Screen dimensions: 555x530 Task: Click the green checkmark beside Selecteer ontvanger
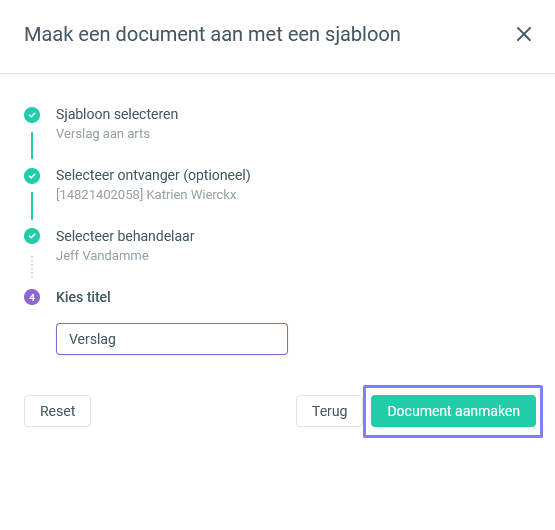coord(32,176)
